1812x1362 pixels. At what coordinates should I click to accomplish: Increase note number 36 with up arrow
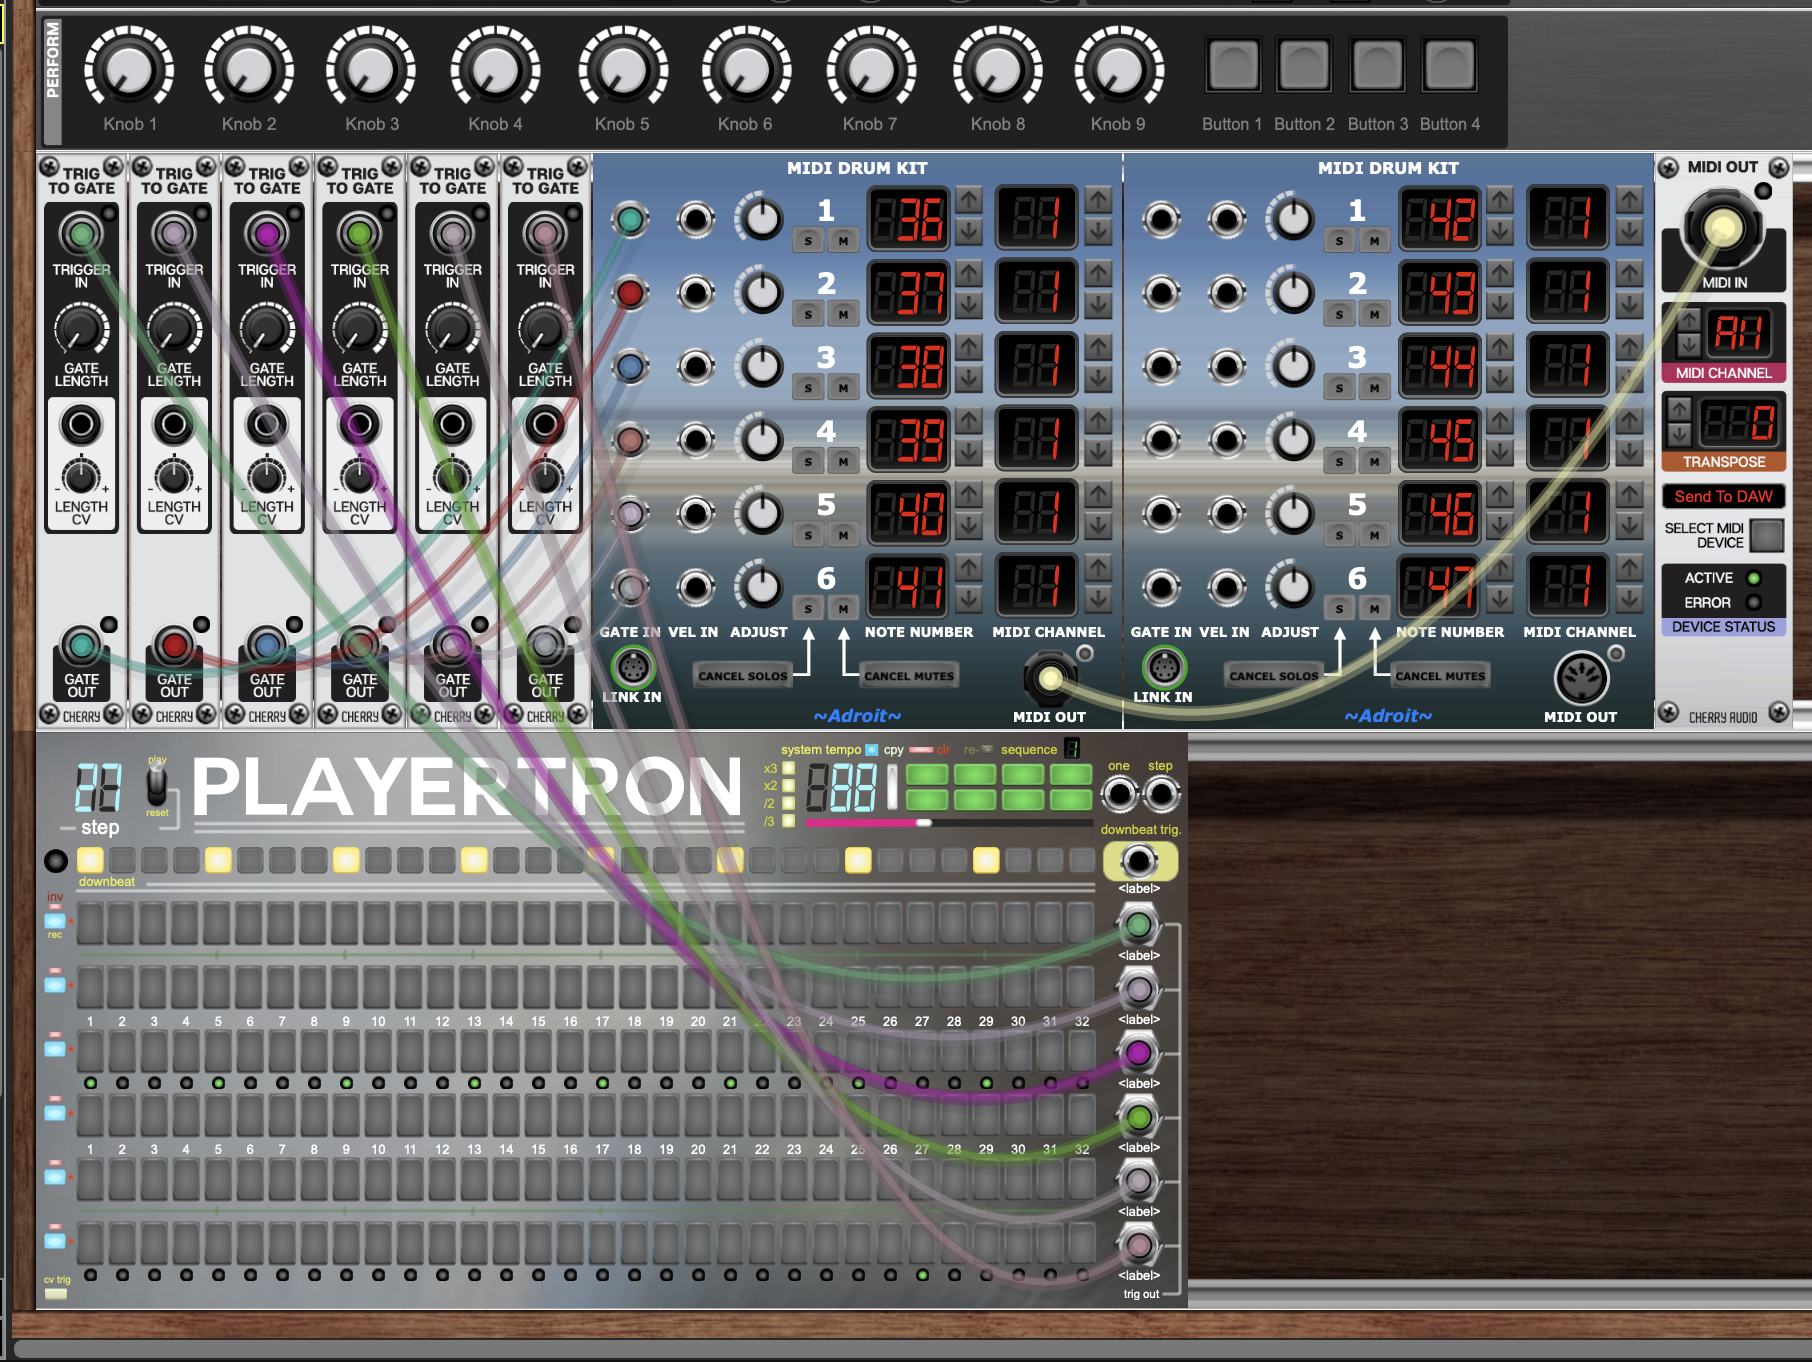(x=968, y=200)
